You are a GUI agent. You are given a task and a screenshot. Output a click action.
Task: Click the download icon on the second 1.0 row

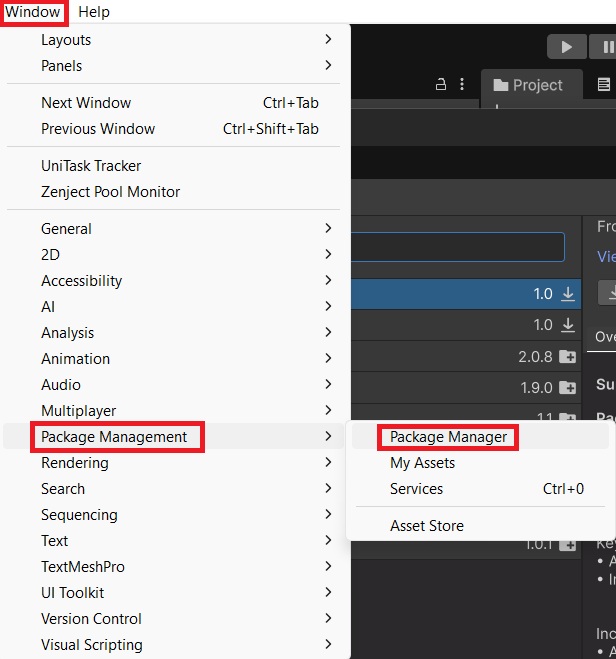point(568,325)
